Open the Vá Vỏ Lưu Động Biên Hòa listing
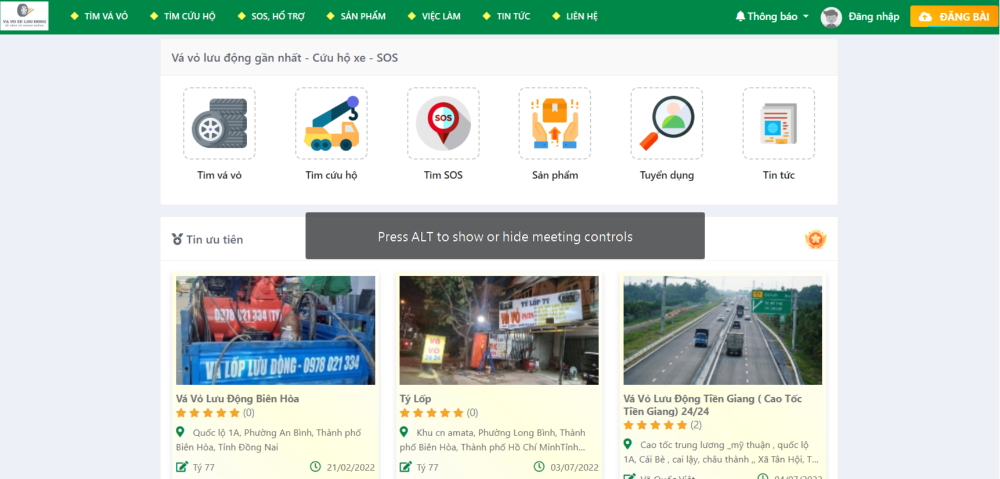 coord(237,398)
